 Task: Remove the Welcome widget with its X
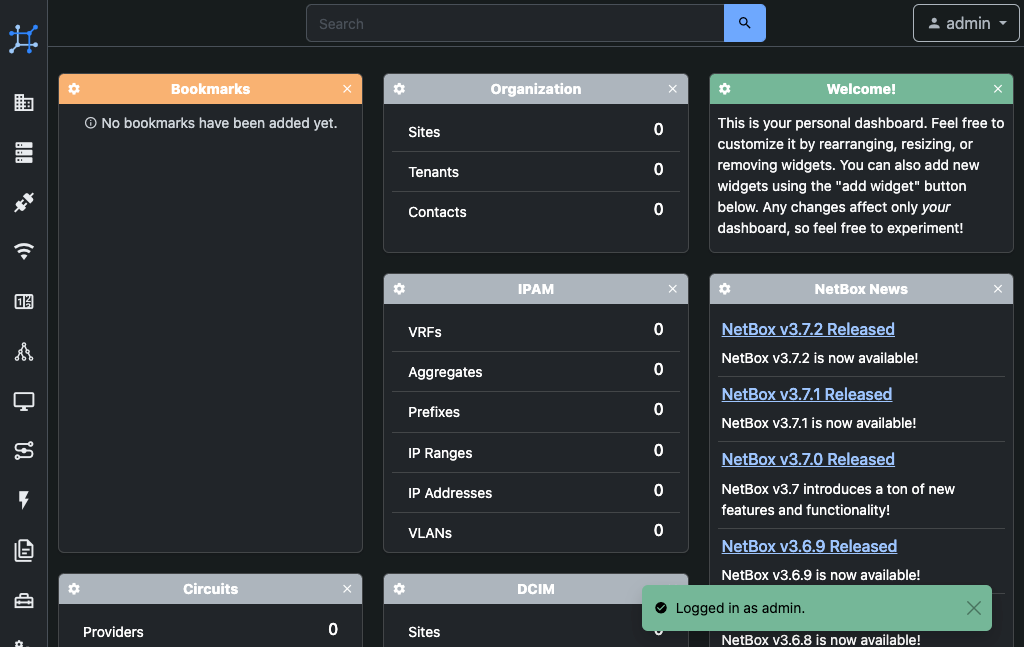point(998,89)
